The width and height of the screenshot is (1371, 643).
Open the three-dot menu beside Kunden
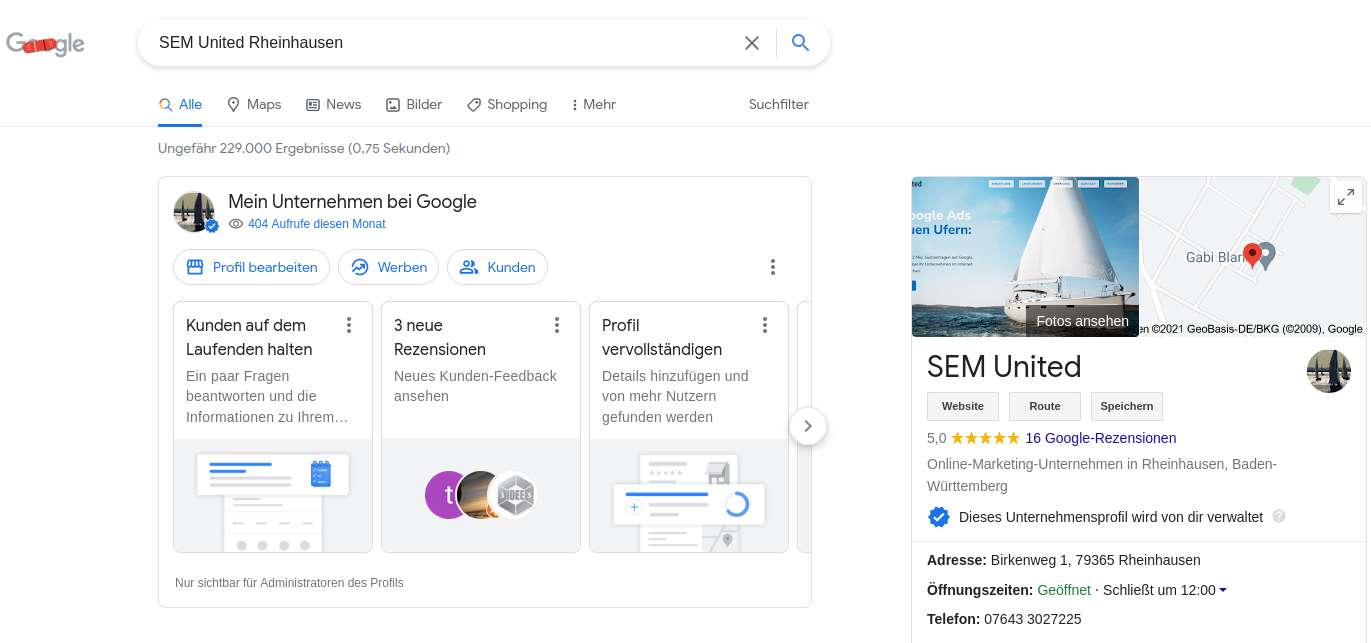773,267
